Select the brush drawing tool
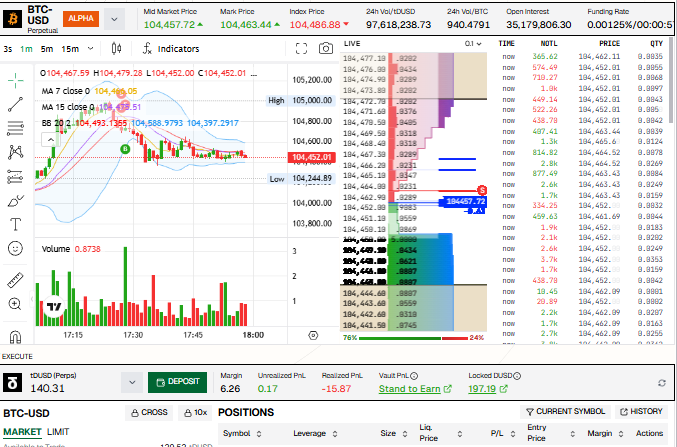The width and height of the screenshot is (677, 447). click(16, 201)
